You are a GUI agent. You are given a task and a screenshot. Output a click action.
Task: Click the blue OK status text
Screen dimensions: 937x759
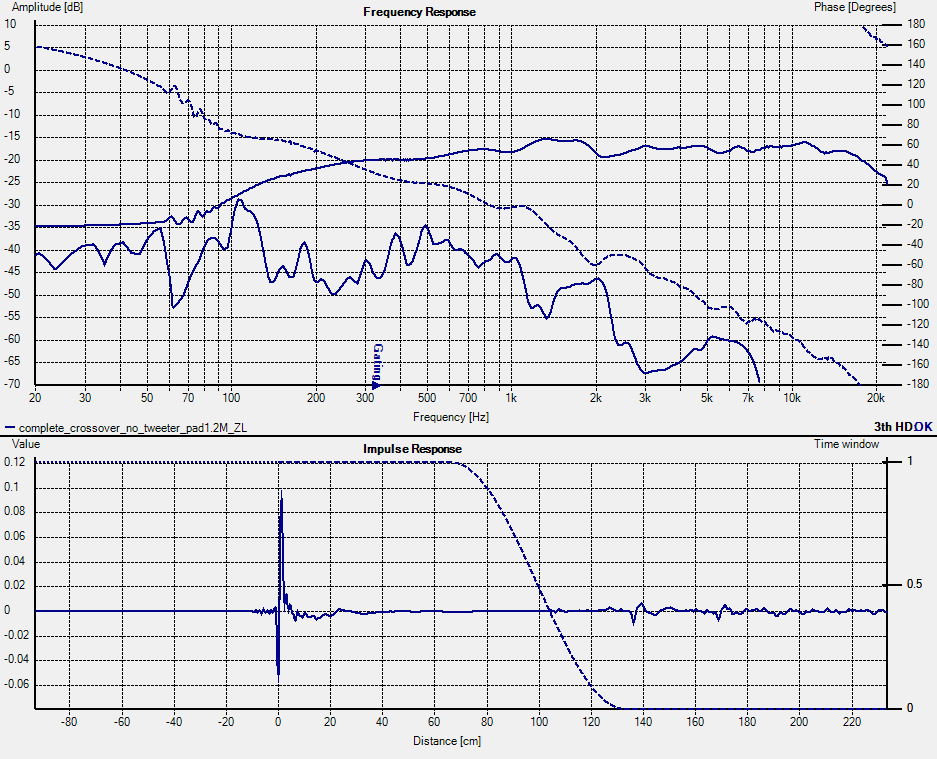923,427
